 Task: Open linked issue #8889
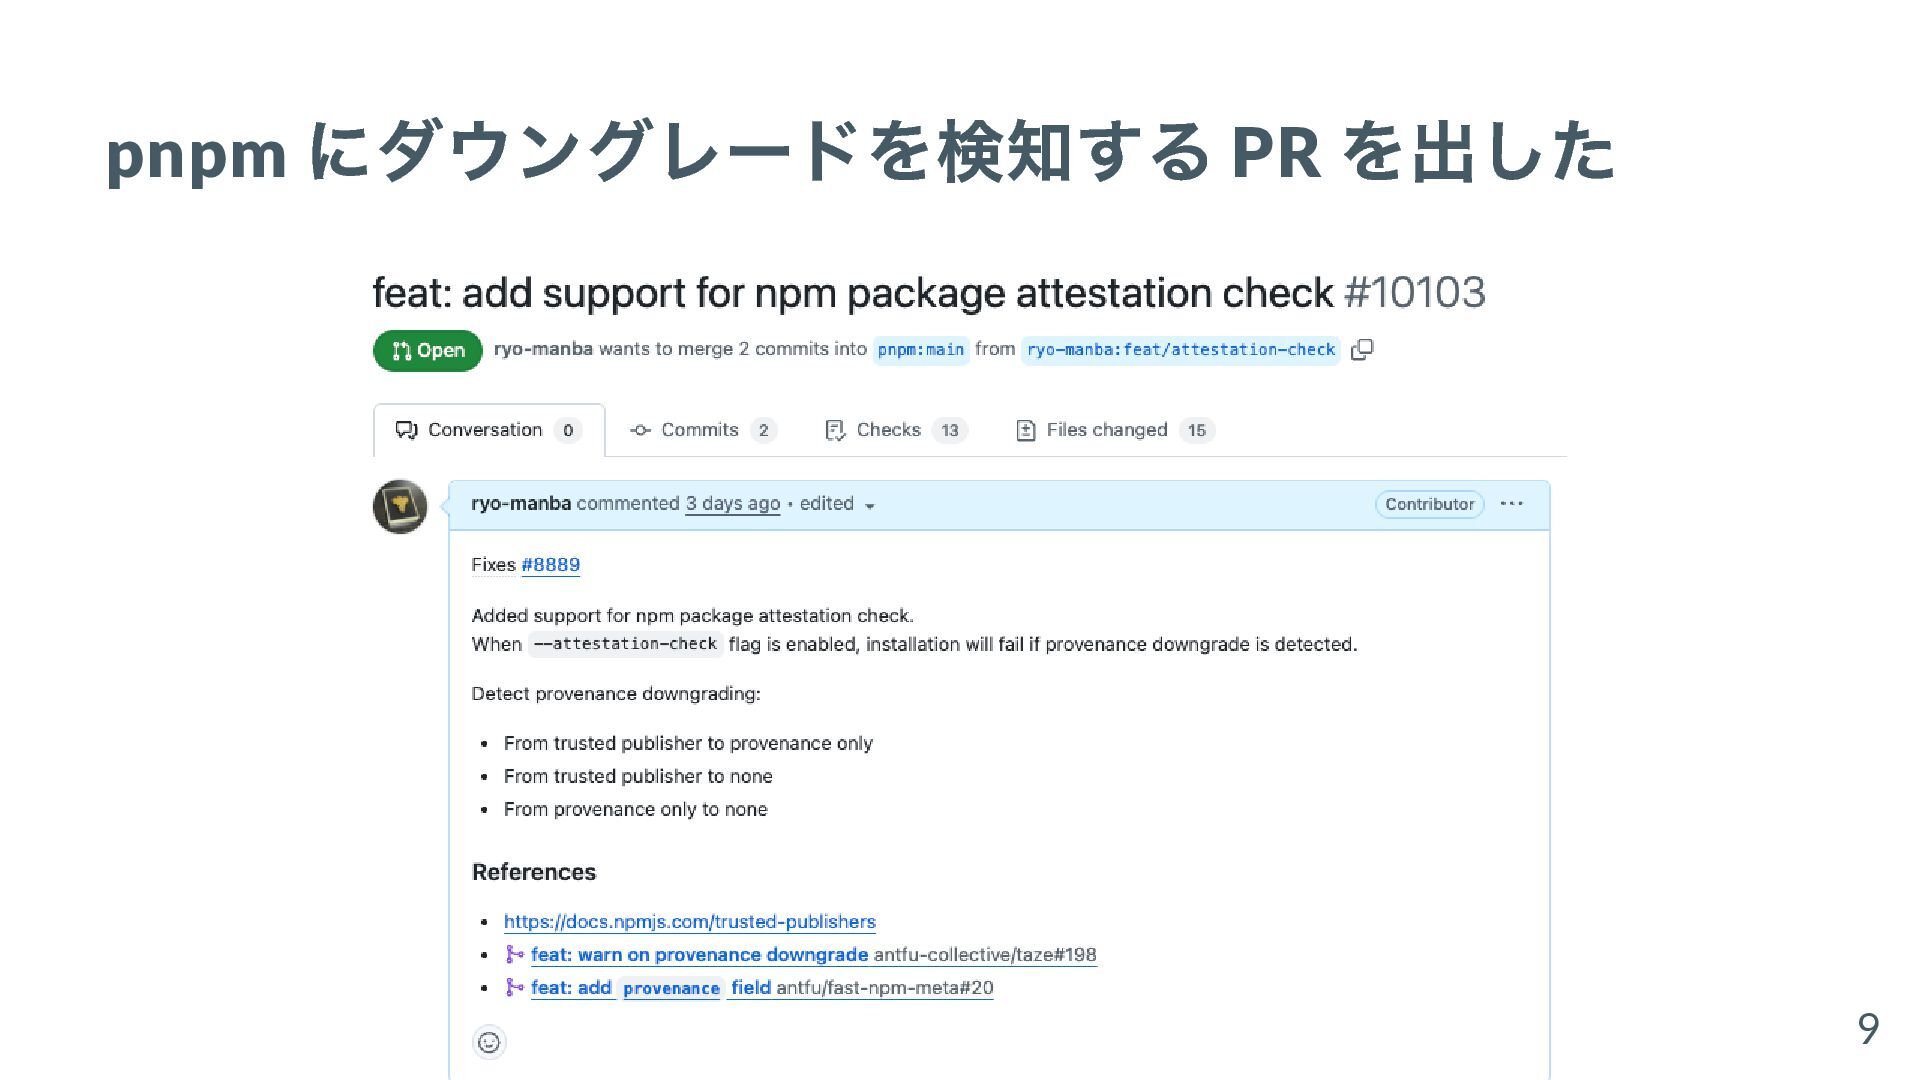[x=550, y=565]
